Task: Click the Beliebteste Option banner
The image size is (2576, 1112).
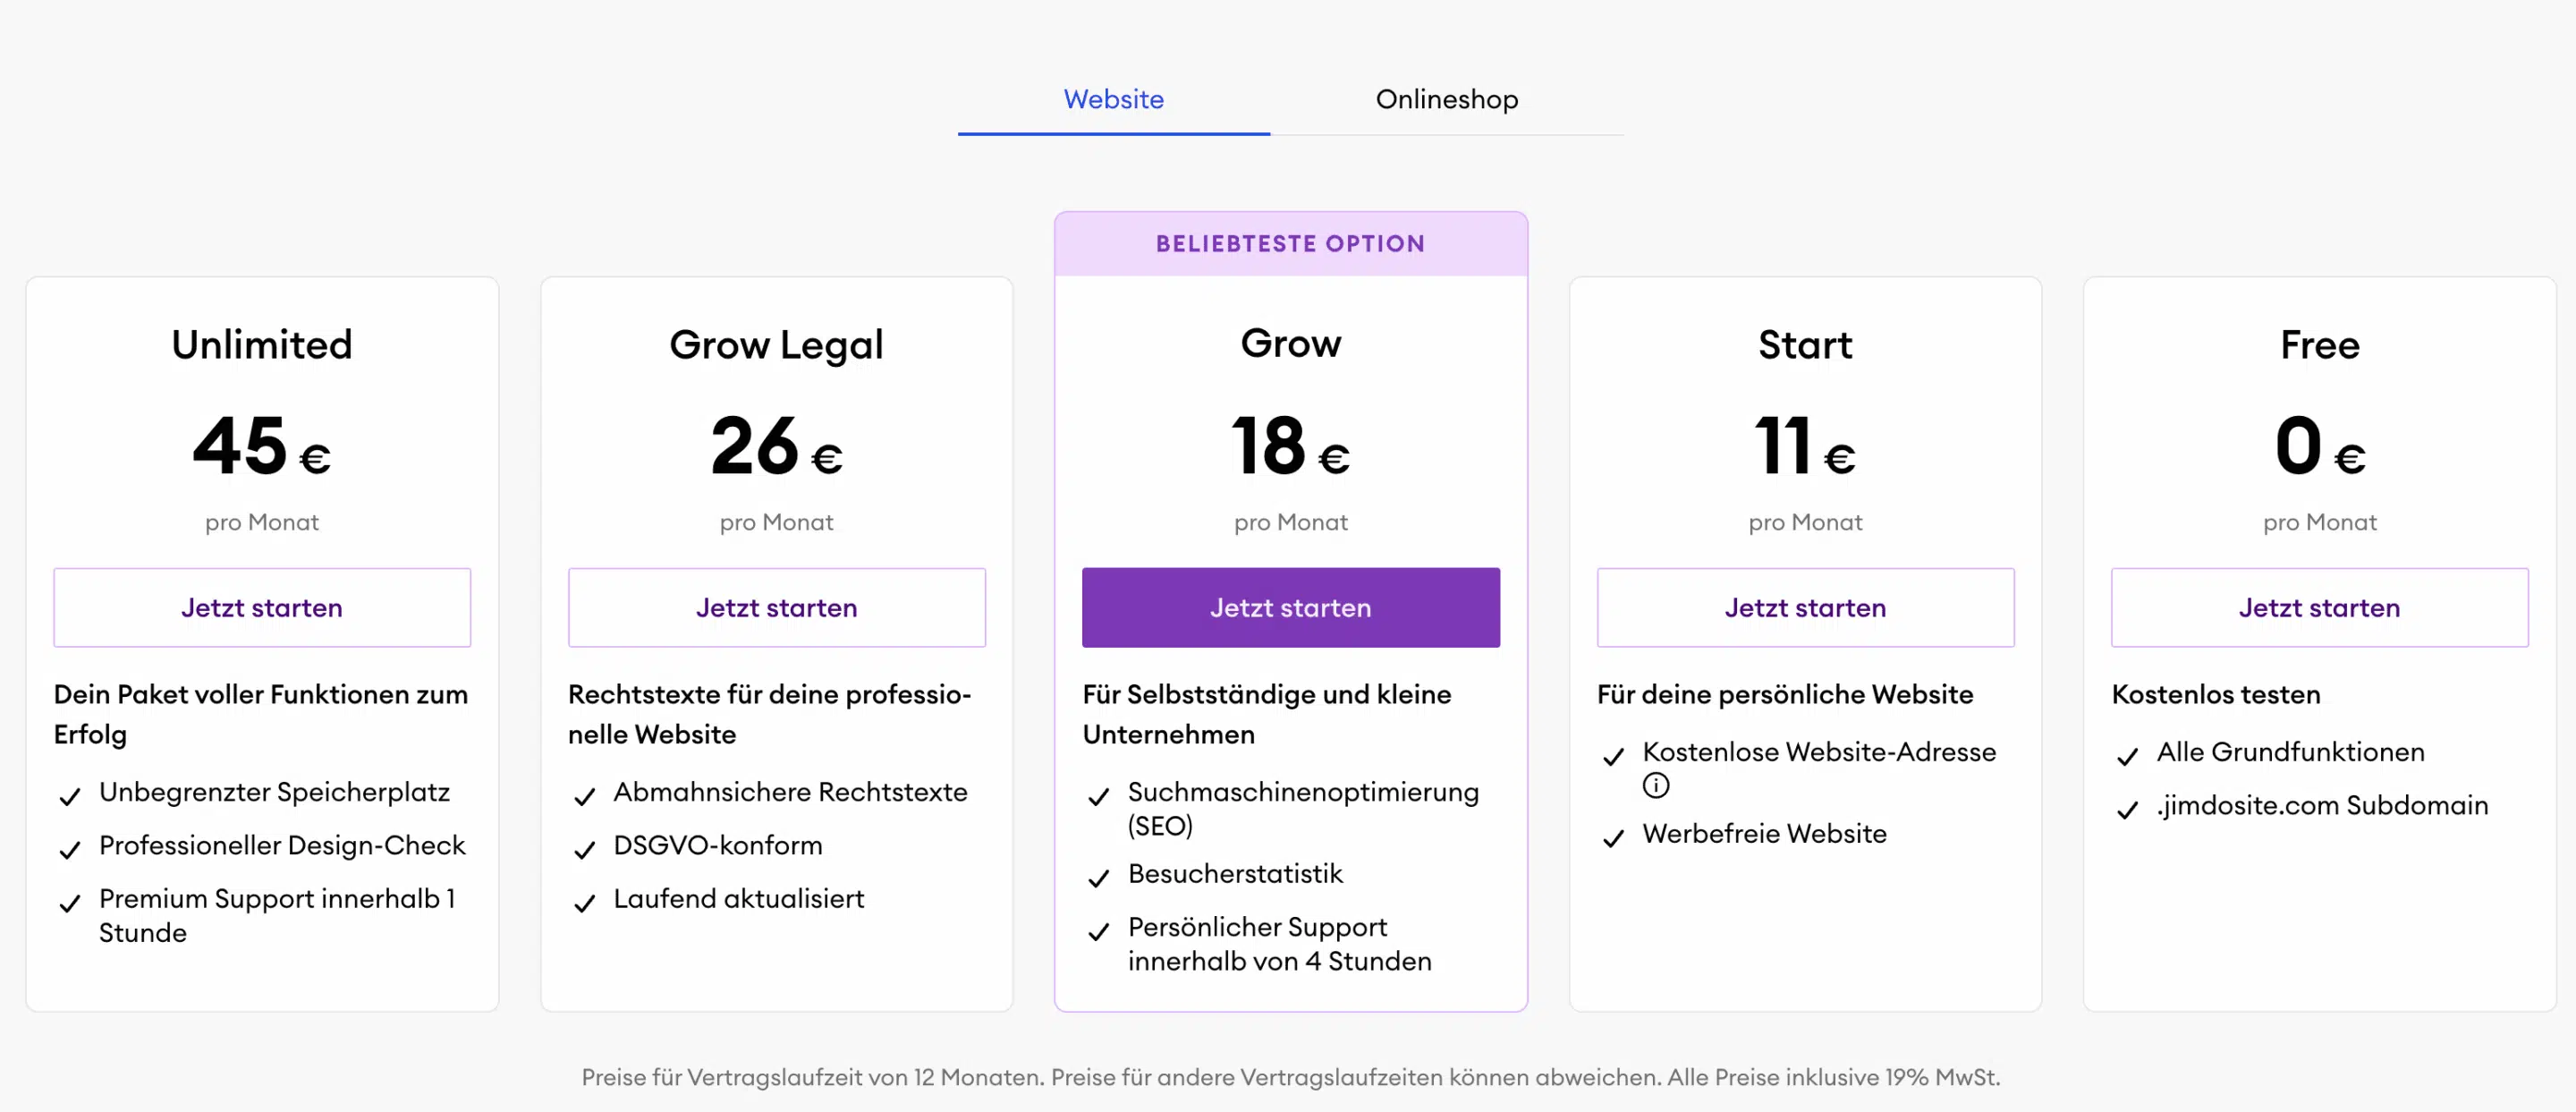Action: point(1291,244)
